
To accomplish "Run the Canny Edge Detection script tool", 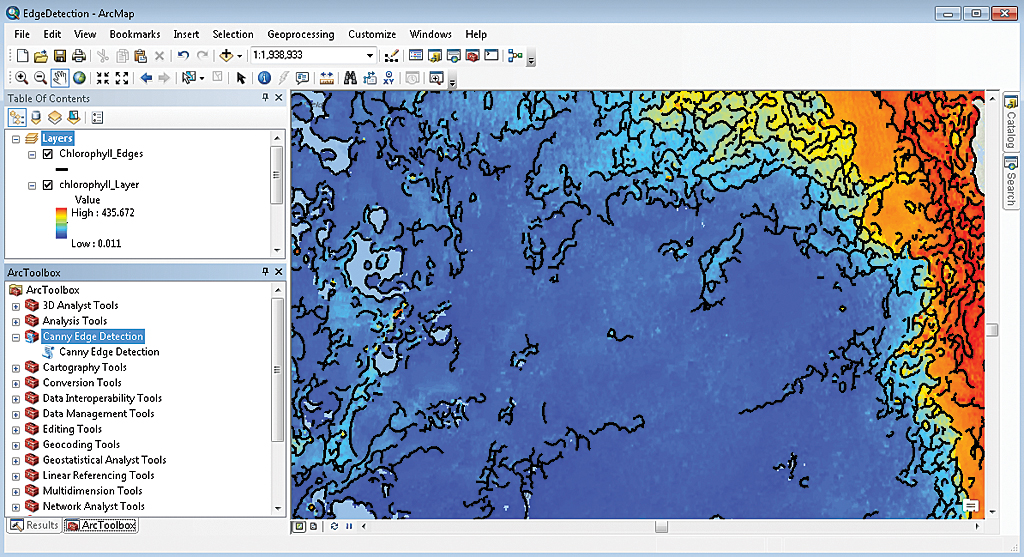I will coord(108,352).
